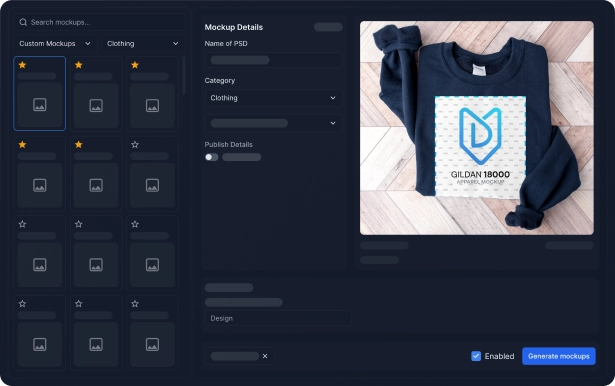Unstar the third mockup in top row
Viewport: 615px width, 386px height.
(x=135, y=65)
